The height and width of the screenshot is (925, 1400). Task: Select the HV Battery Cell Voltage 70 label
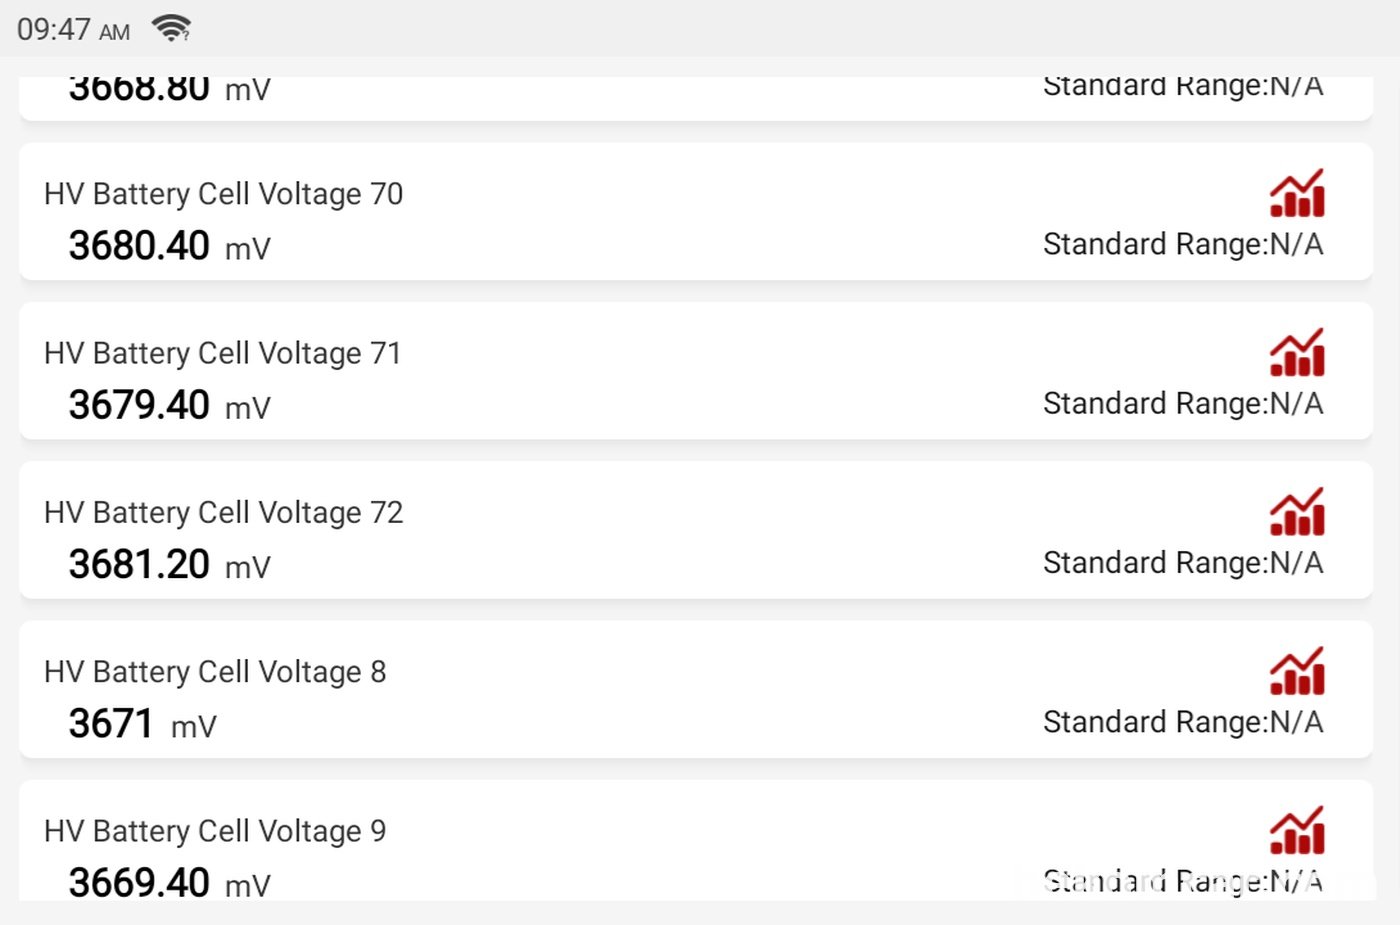223,193
